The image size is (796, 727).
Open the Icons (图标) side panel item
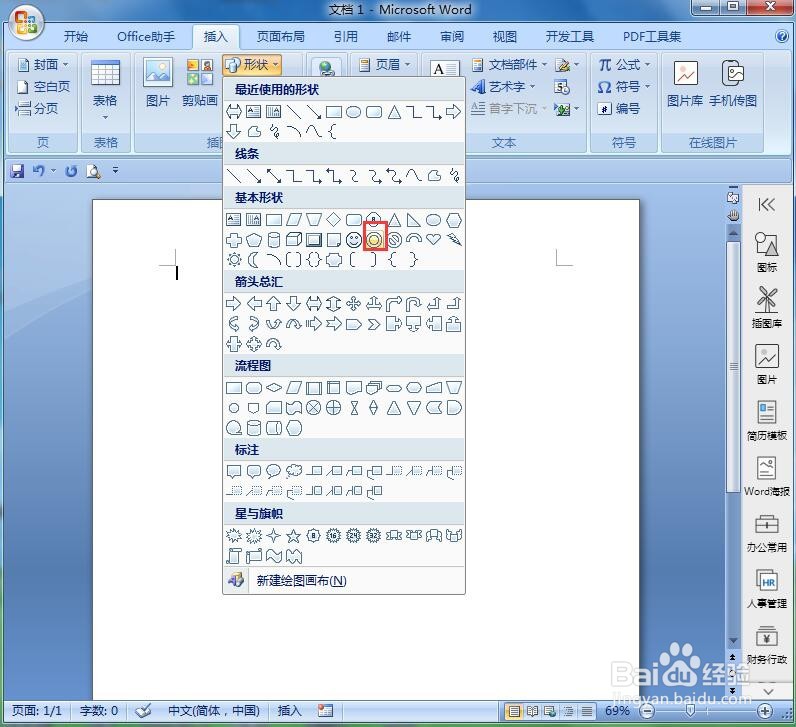767,252
